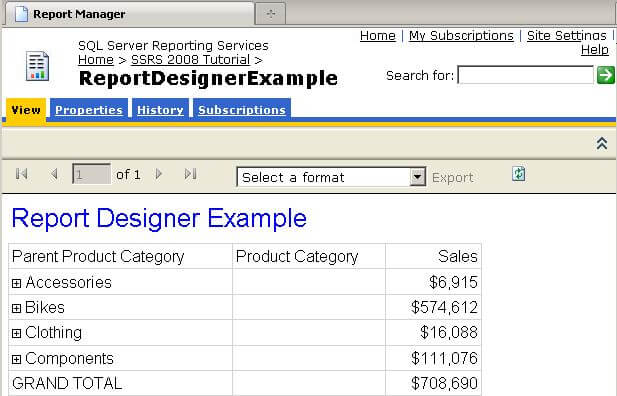This screenshot has height=396, width=617.
Task: Expand the Components category row
Action: point(17,359)
